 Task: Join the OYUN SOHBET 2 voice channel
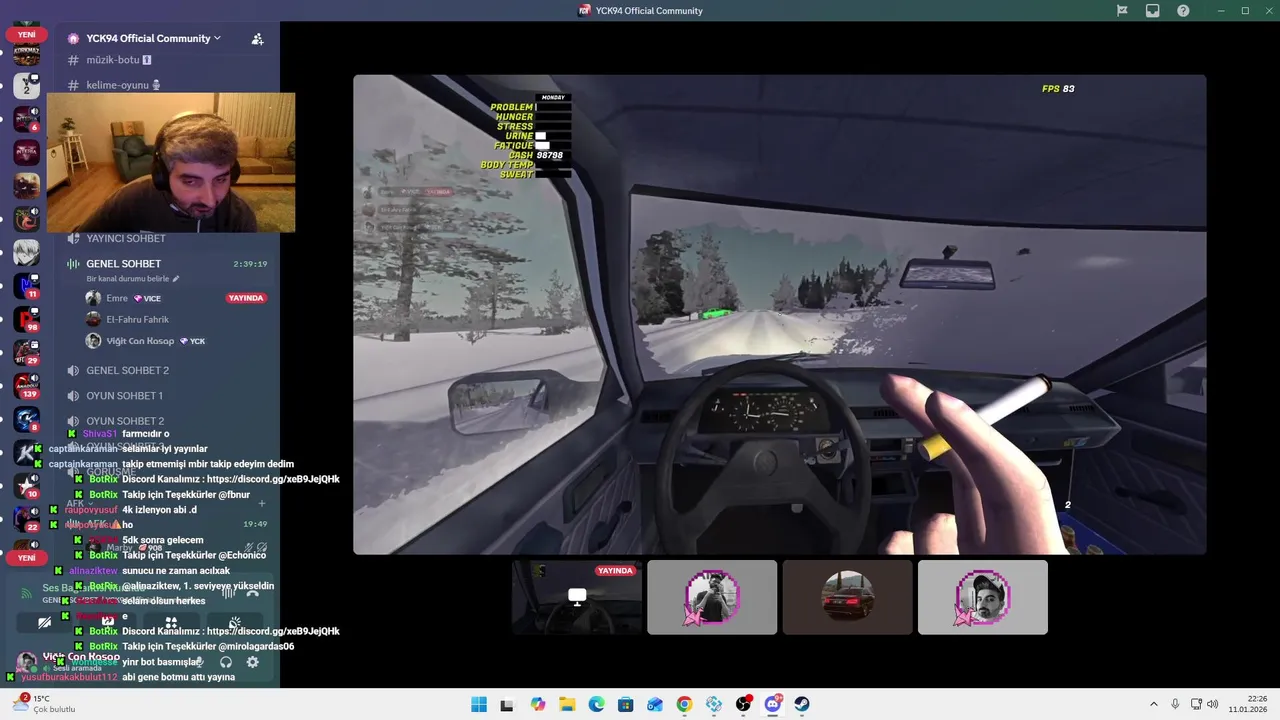[125, 421]
